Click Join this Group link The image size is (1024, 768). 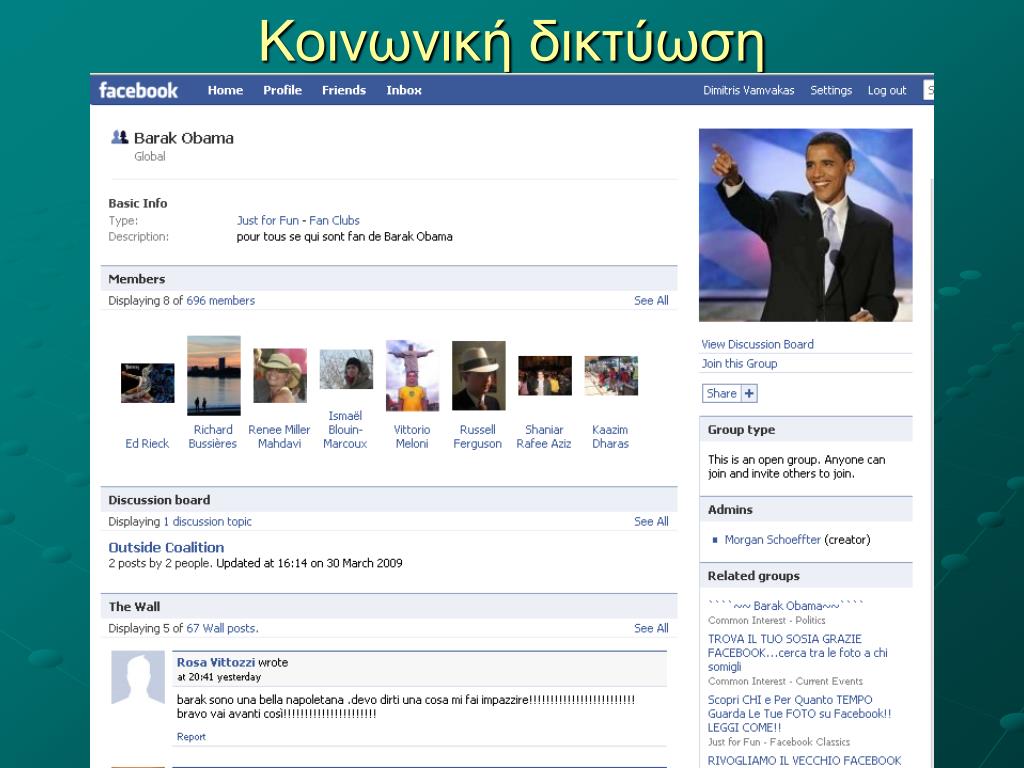pyautogui.click(x=739, y=363)
